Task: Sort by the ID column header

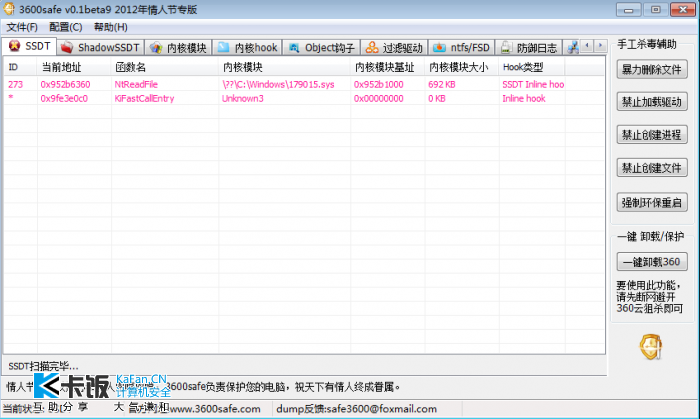Action: (21, 67)
